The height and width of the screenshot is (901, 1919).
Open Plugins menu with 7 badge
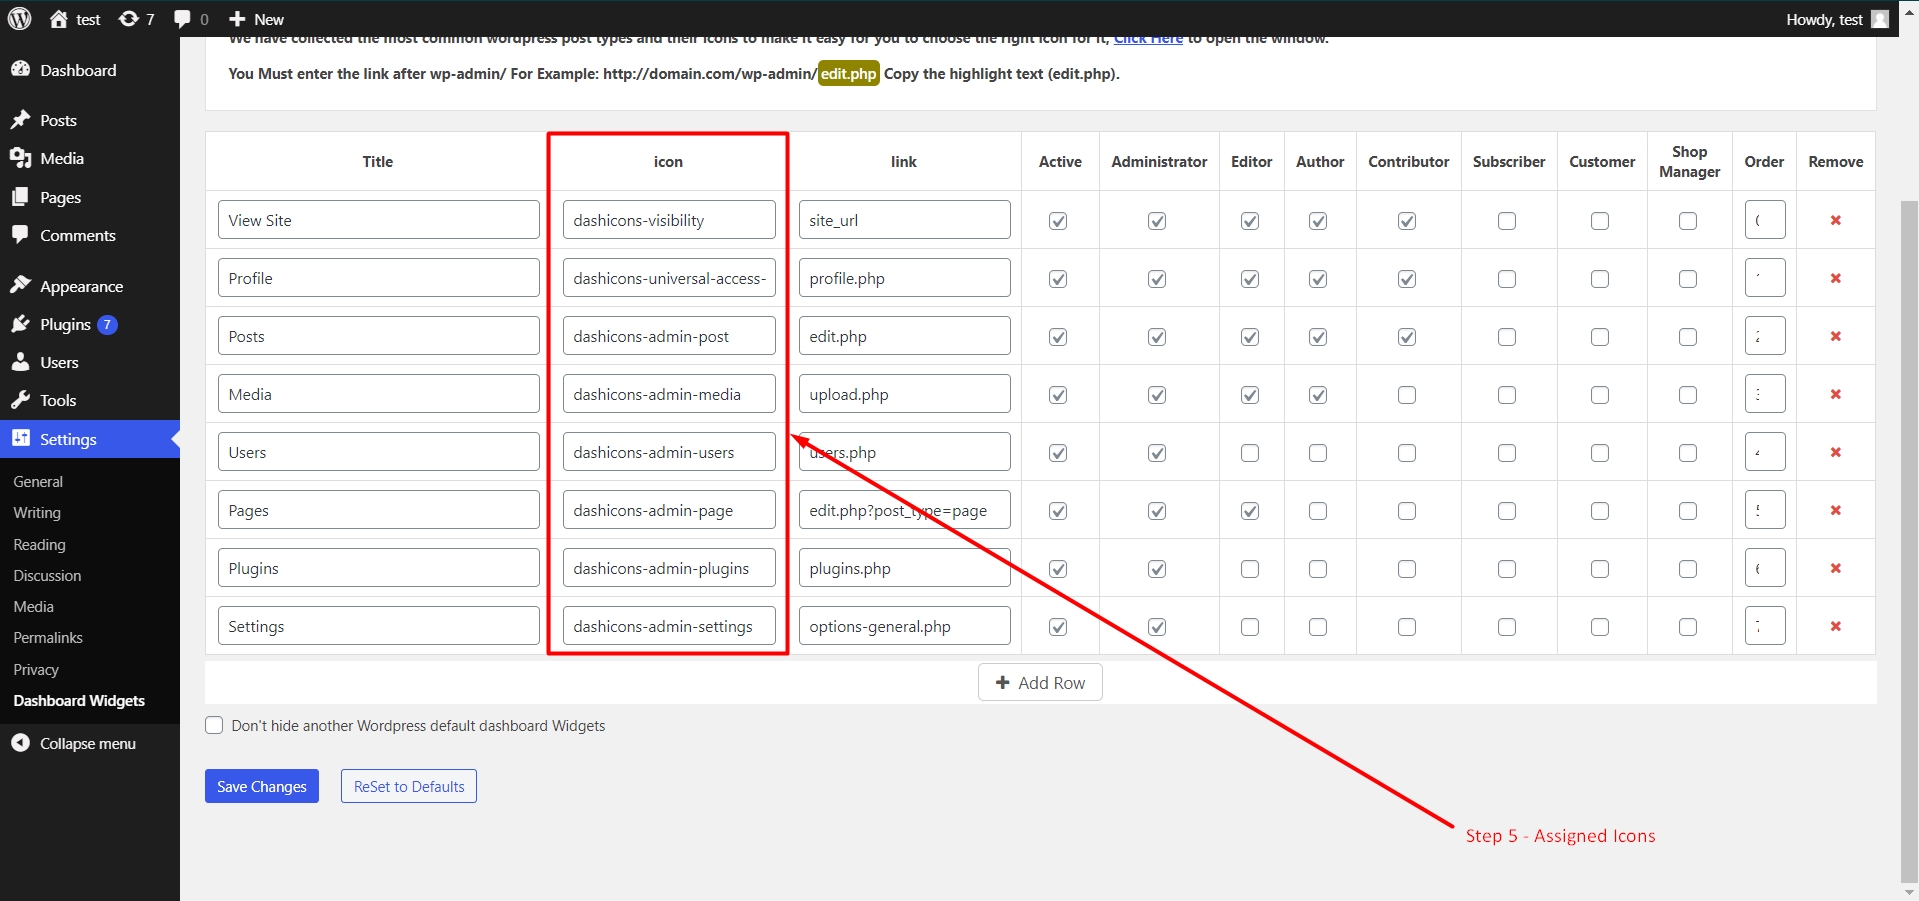(90, 324)
